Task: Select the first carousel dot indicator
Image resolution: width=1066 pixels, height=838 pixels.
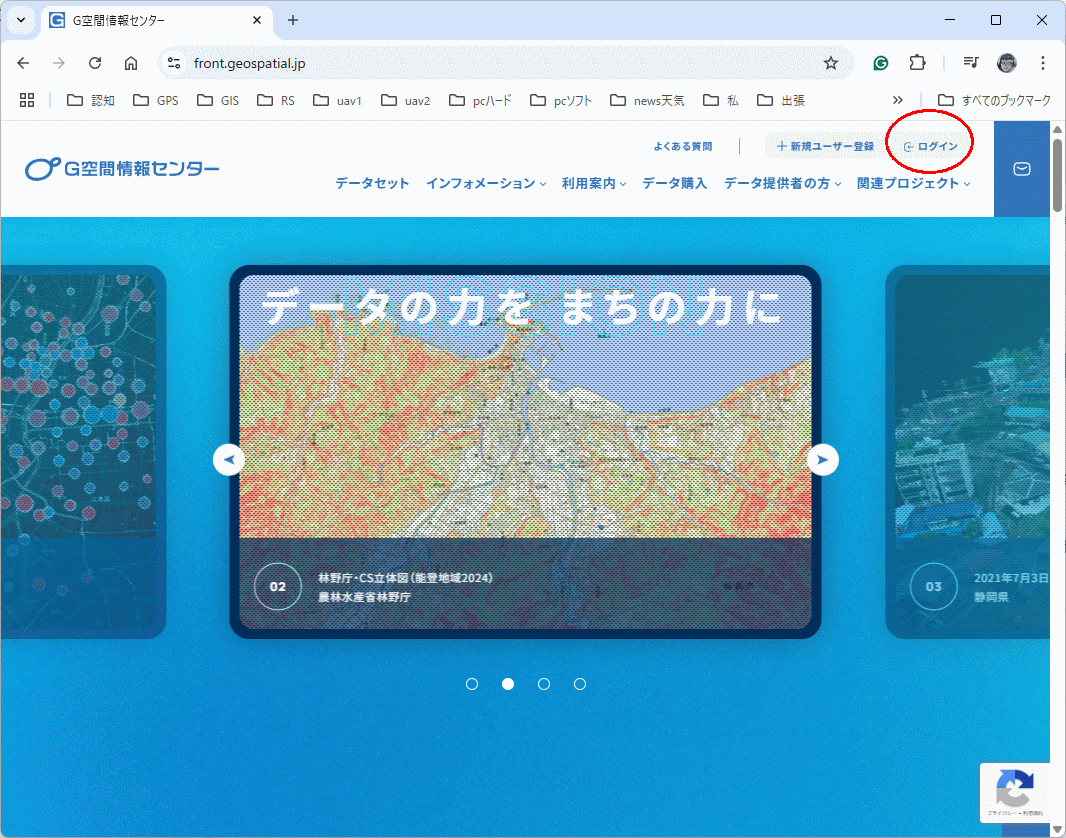Action: tap(472, 684)
